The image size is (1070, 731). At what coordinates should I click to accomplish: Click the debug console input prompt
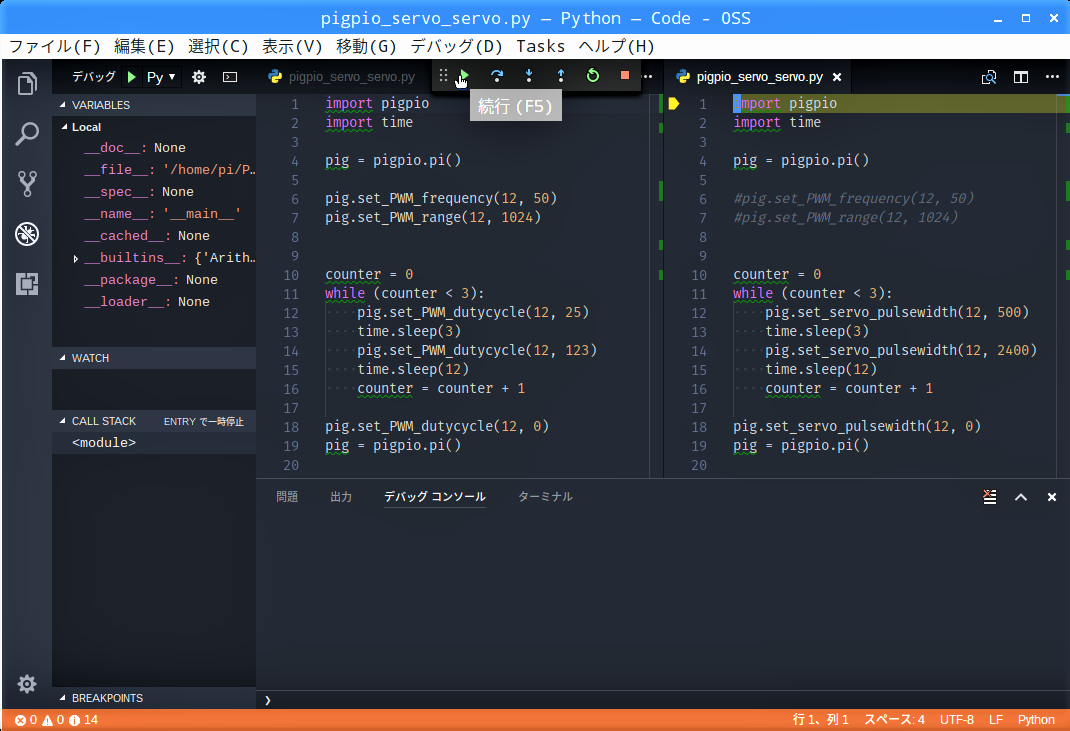(662, 700)
